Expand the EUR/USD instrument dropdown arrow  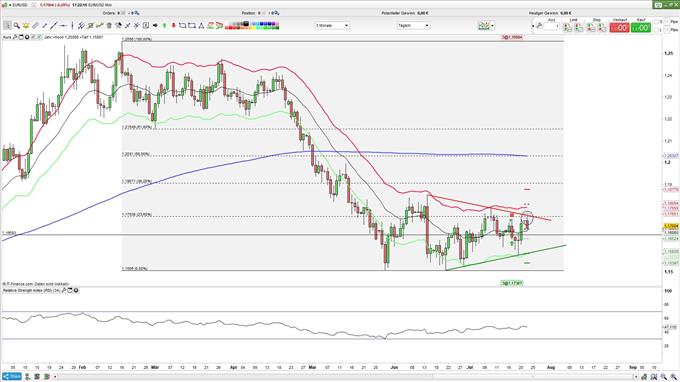pyautogui.click(x=10, y=5)
